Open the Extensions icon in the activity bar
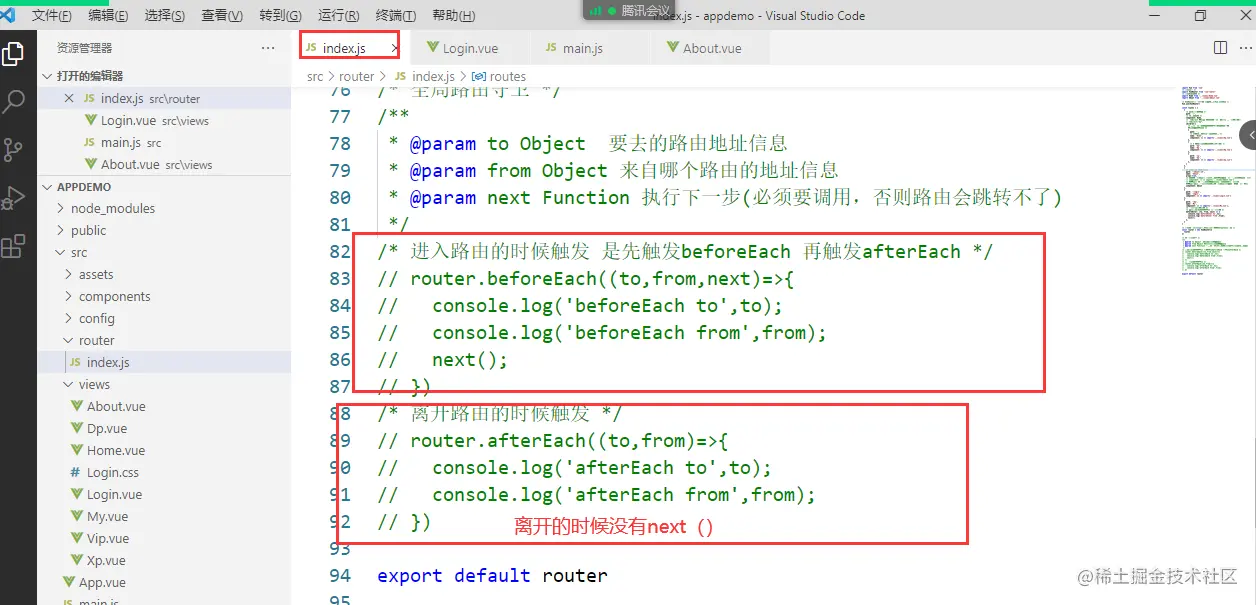1256x605 pixels. coord(15,245)
